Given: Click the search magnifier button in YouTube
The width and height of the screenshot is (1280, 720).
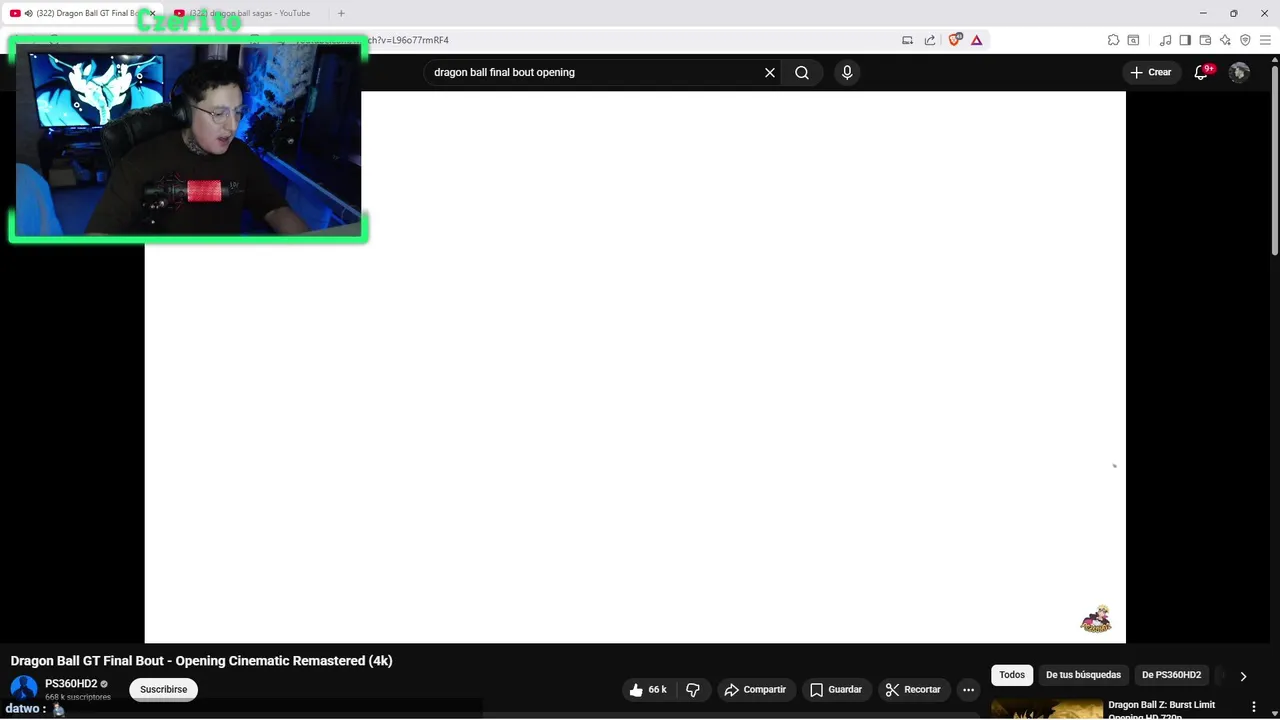Looking at the screenshot, I should pos(802,72).
